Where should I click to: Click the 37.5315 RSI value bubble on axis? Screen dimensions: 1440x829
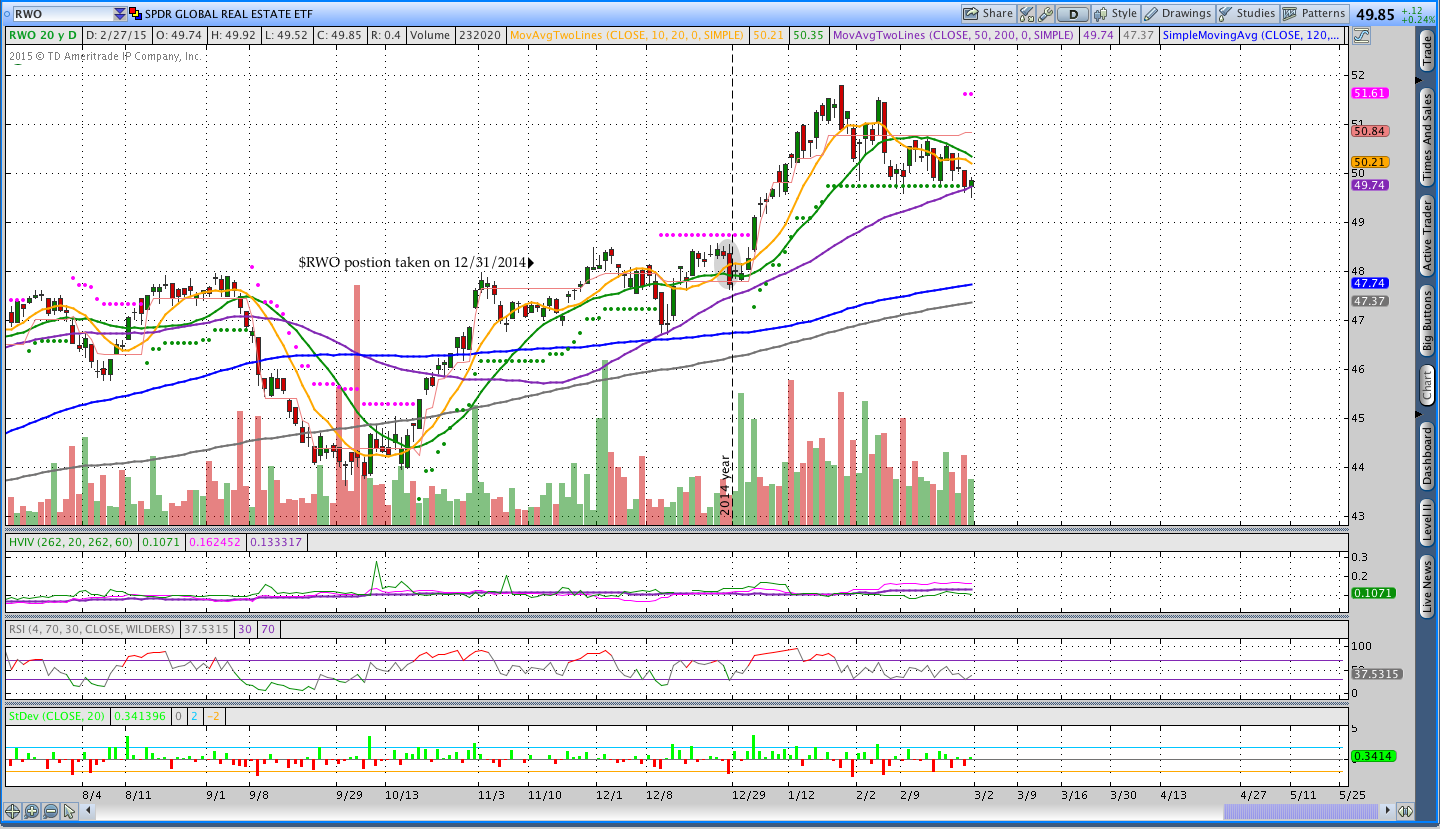(x=1377, y=674)
